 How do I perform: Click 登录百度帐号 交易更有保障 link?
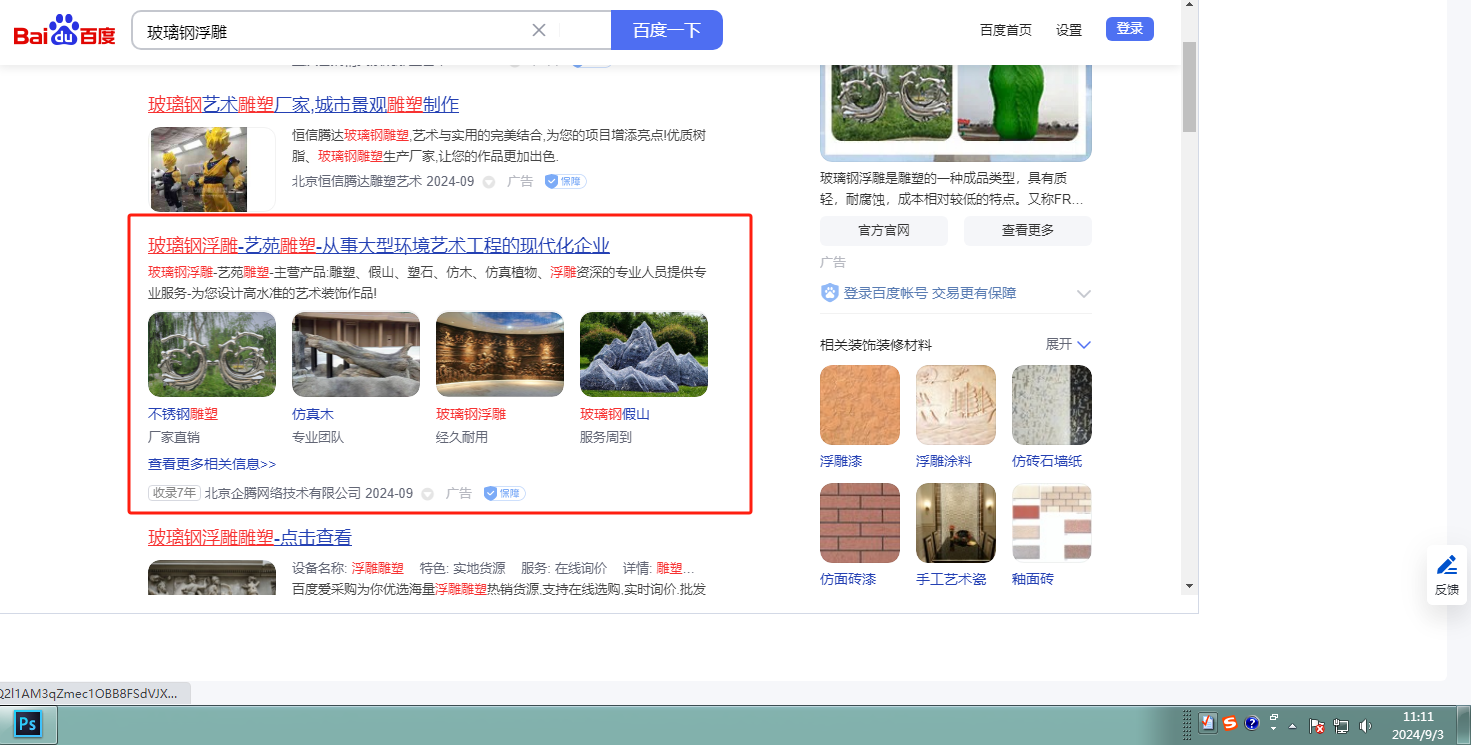coord(930,293)
